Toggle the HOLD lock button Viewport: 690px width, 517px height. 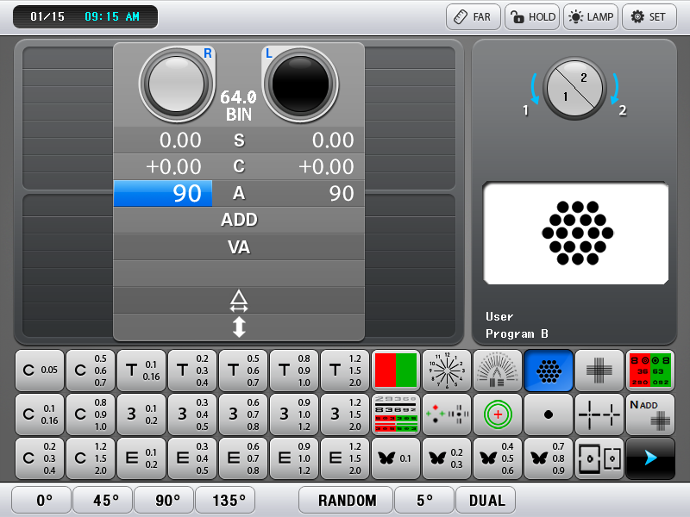click(x=532, y=17)
